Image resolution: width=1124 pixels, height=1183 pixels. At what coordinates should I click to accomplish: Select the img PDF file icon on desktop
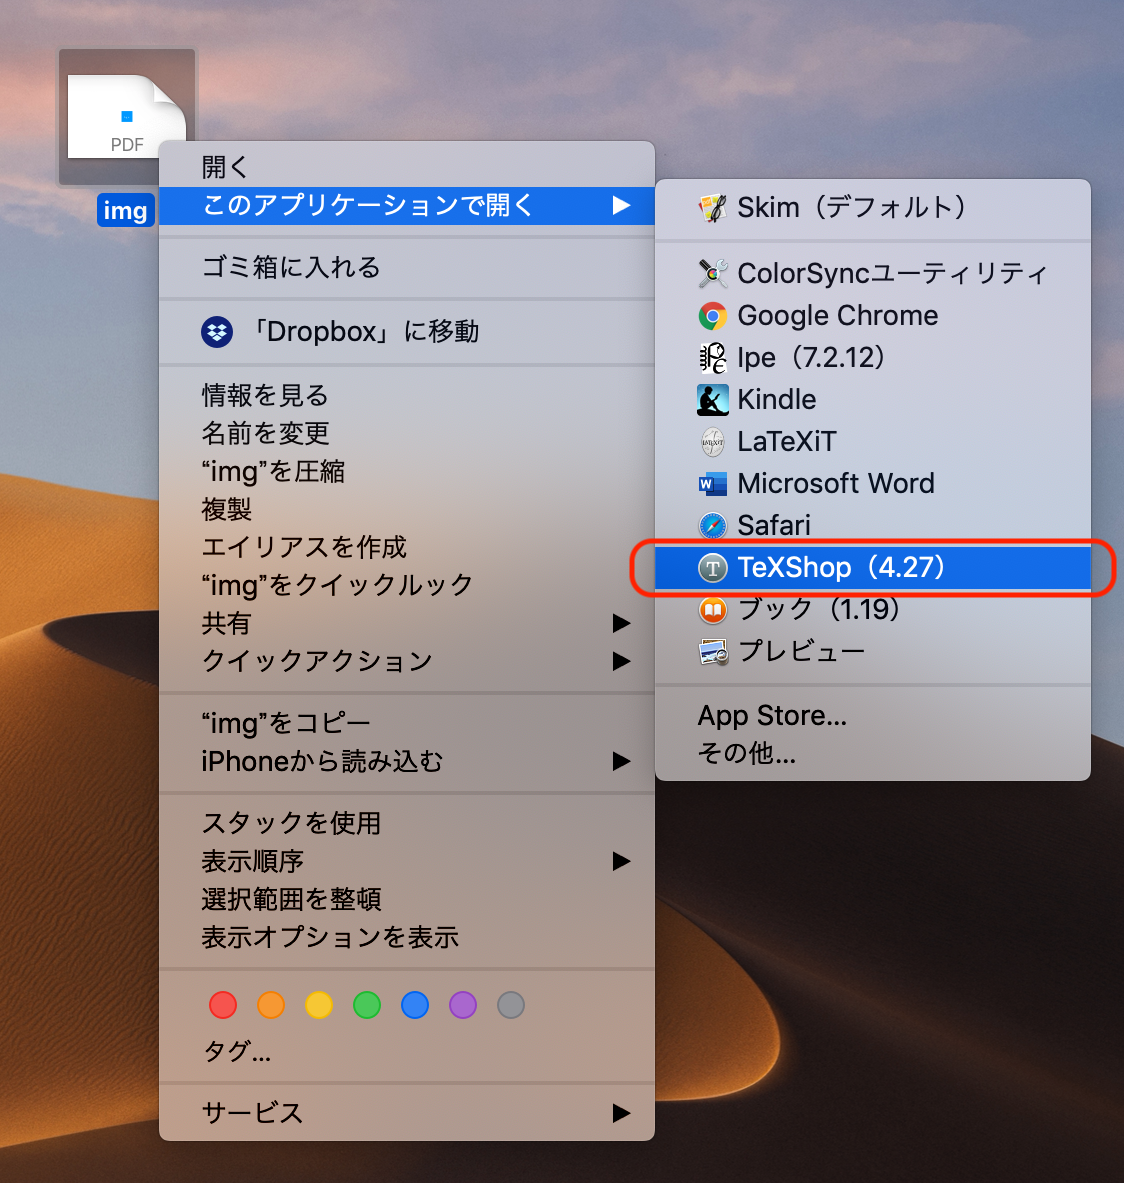[127, 117]
